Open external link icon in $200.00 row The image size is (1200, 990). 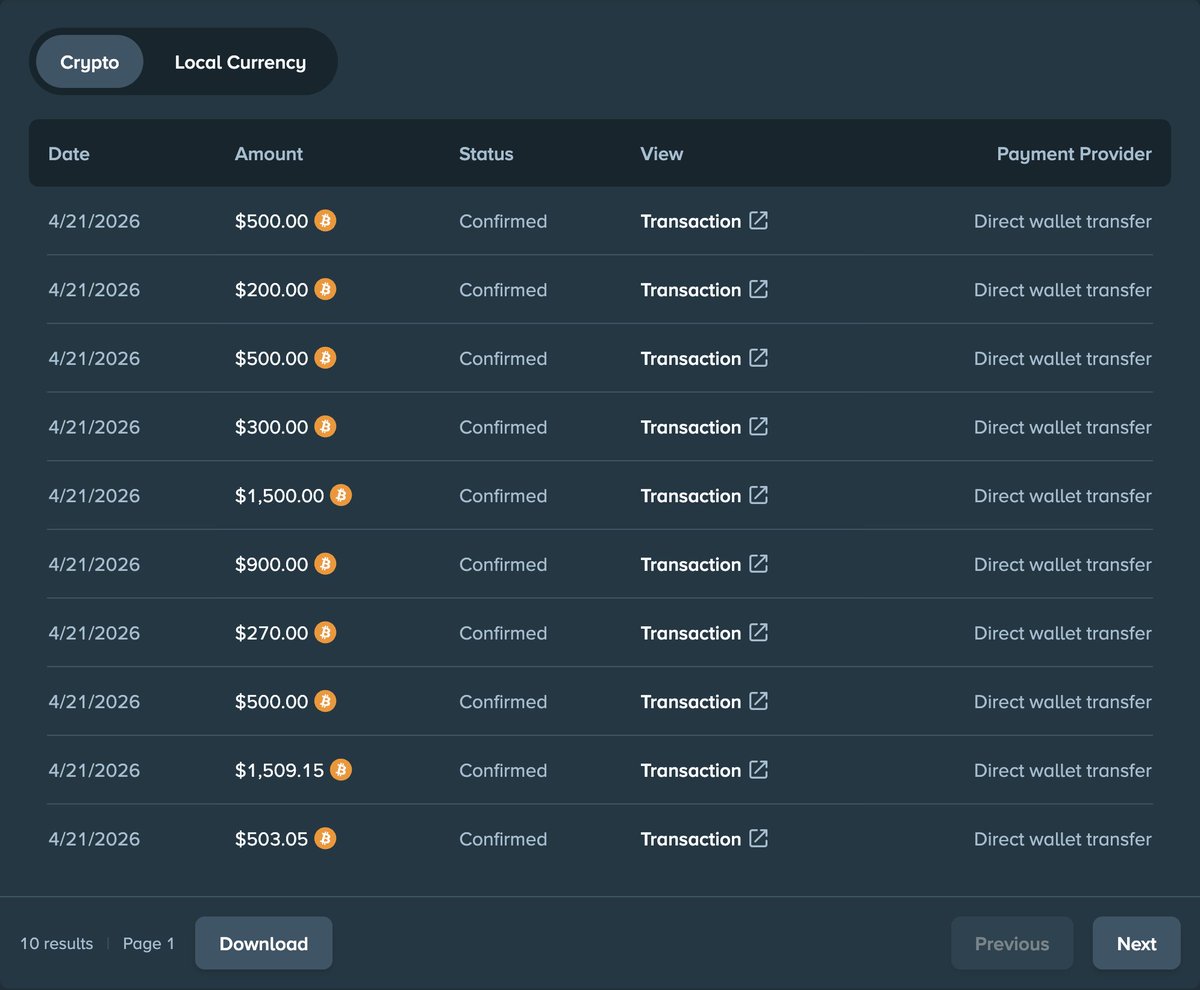click(x=759, y=289)
